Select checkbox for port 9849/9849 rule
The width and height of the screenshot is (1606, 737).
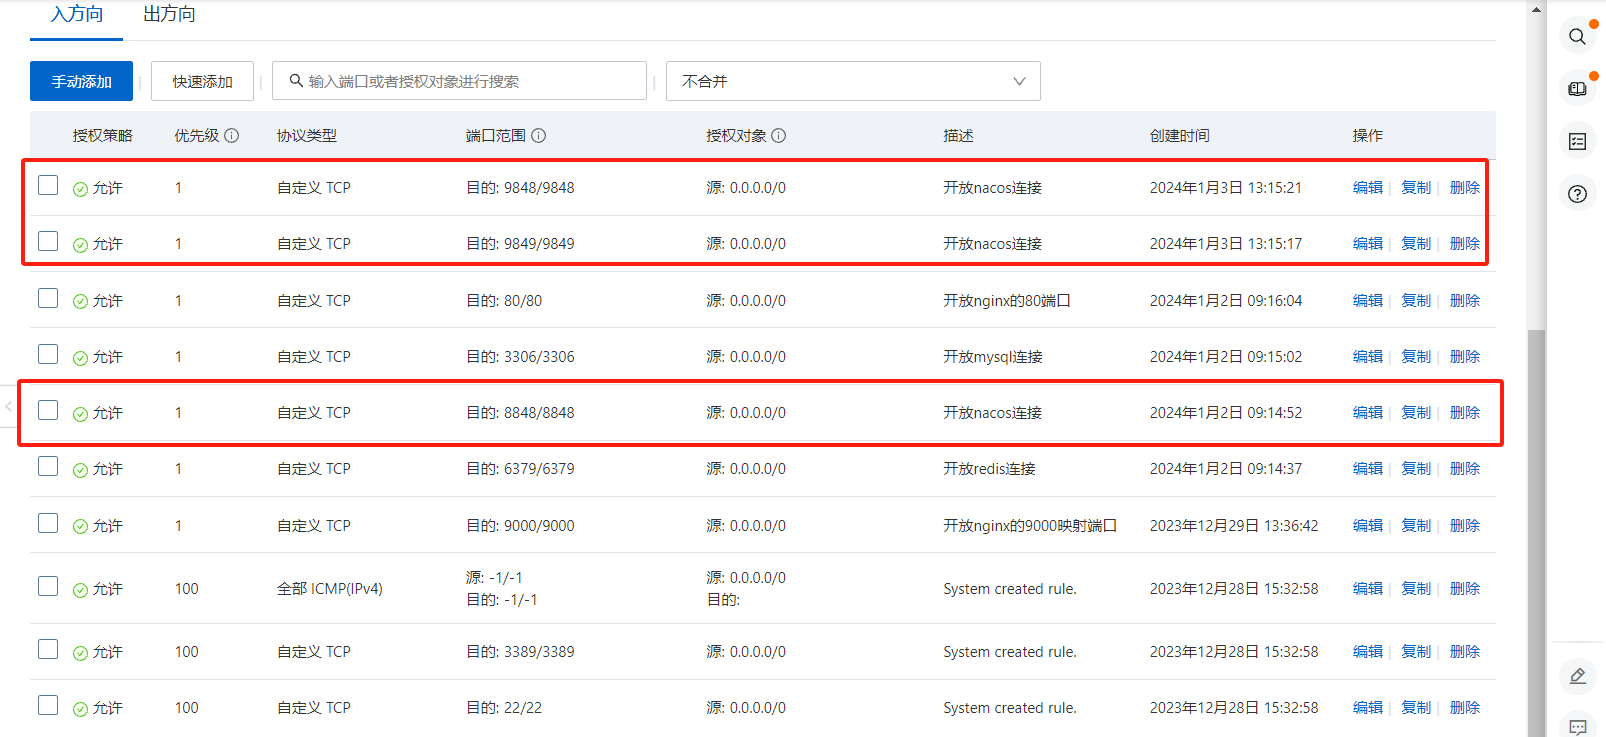pos(48,241)
